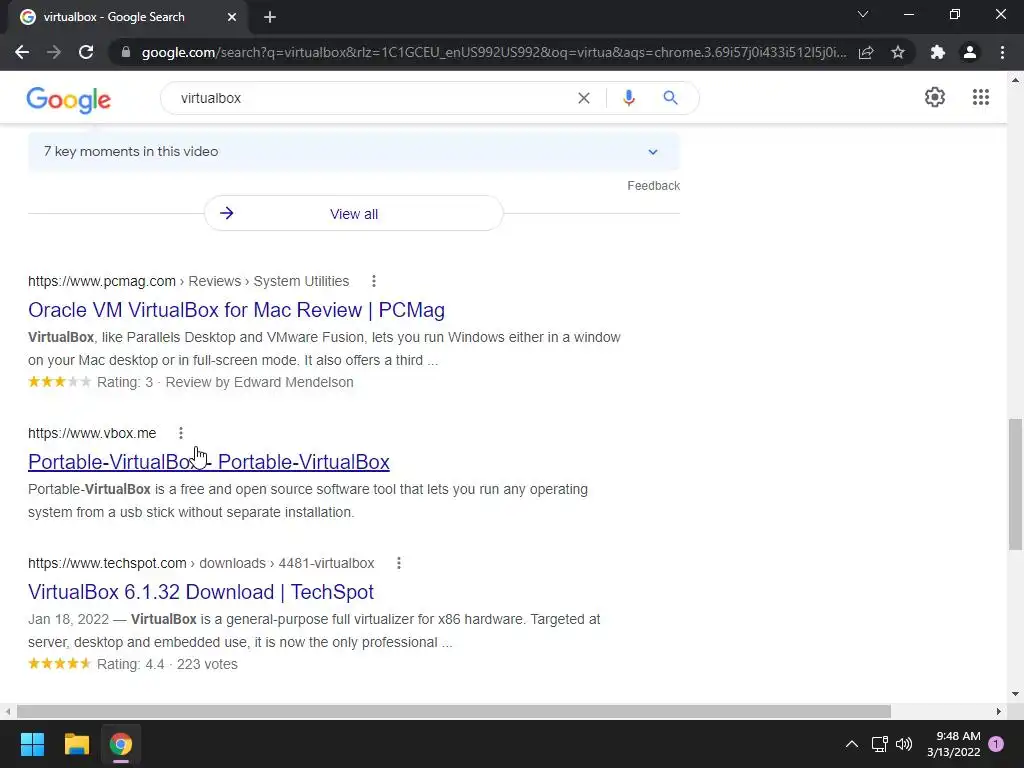Viewport: 1024px width, 768px height.
Task: Click the View all button
Action: click(353, 214)
